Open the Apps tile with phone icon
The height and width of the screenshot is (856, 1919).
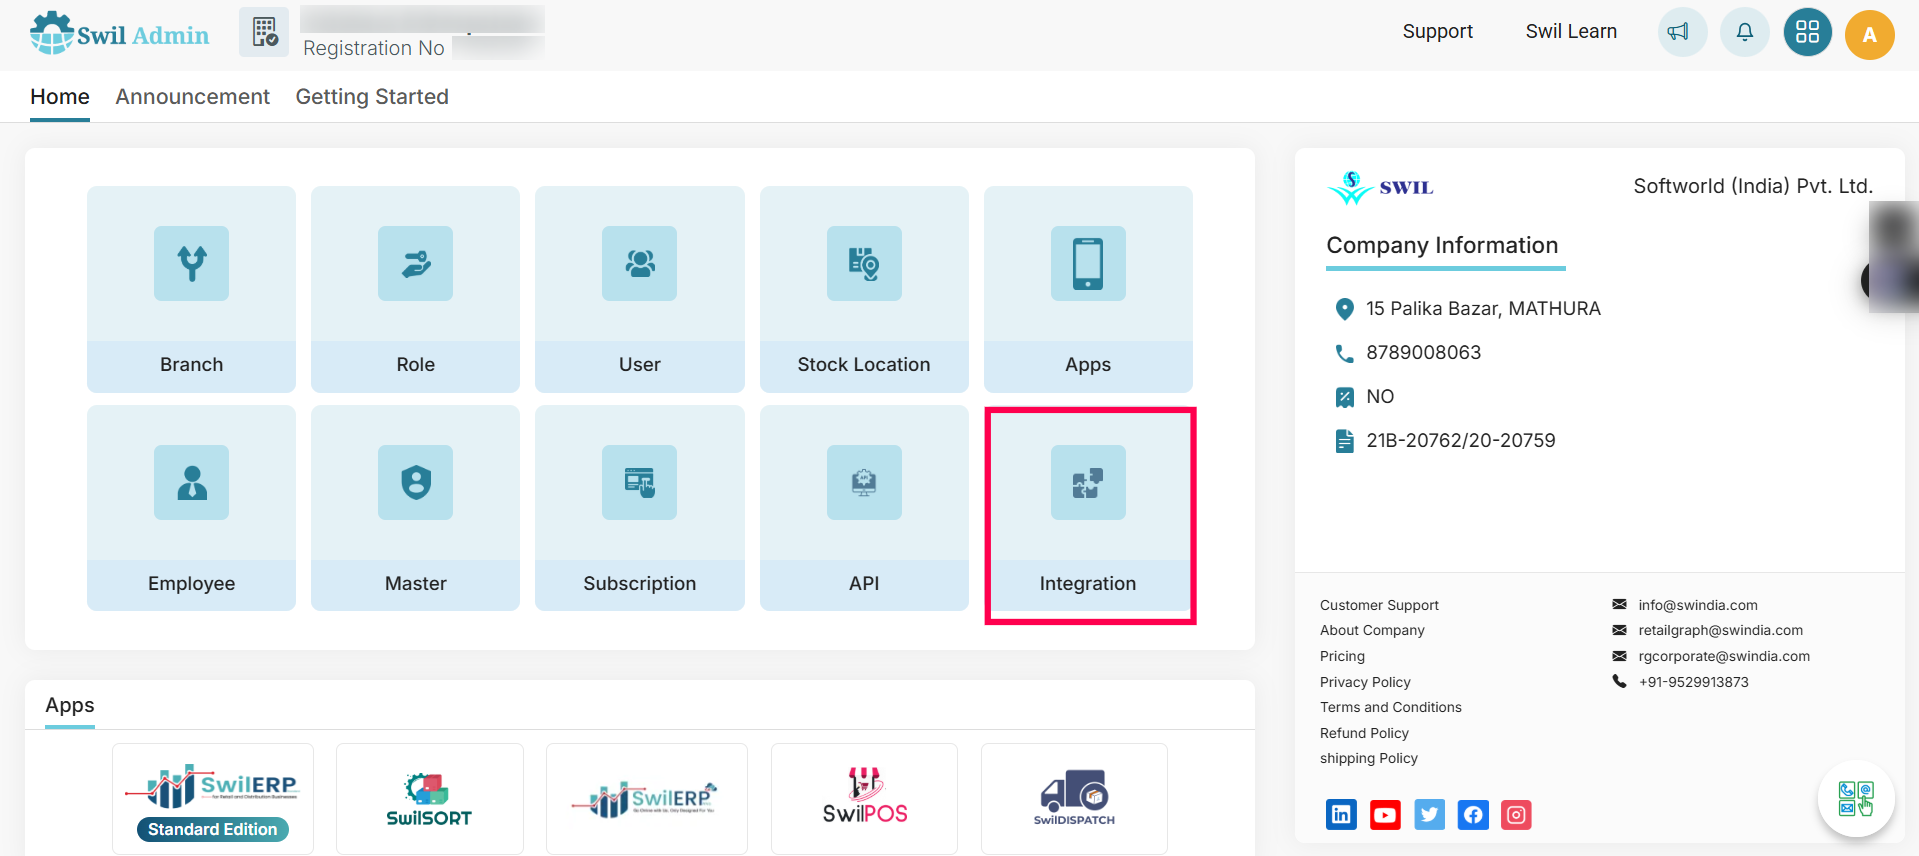click(1088, 289)
